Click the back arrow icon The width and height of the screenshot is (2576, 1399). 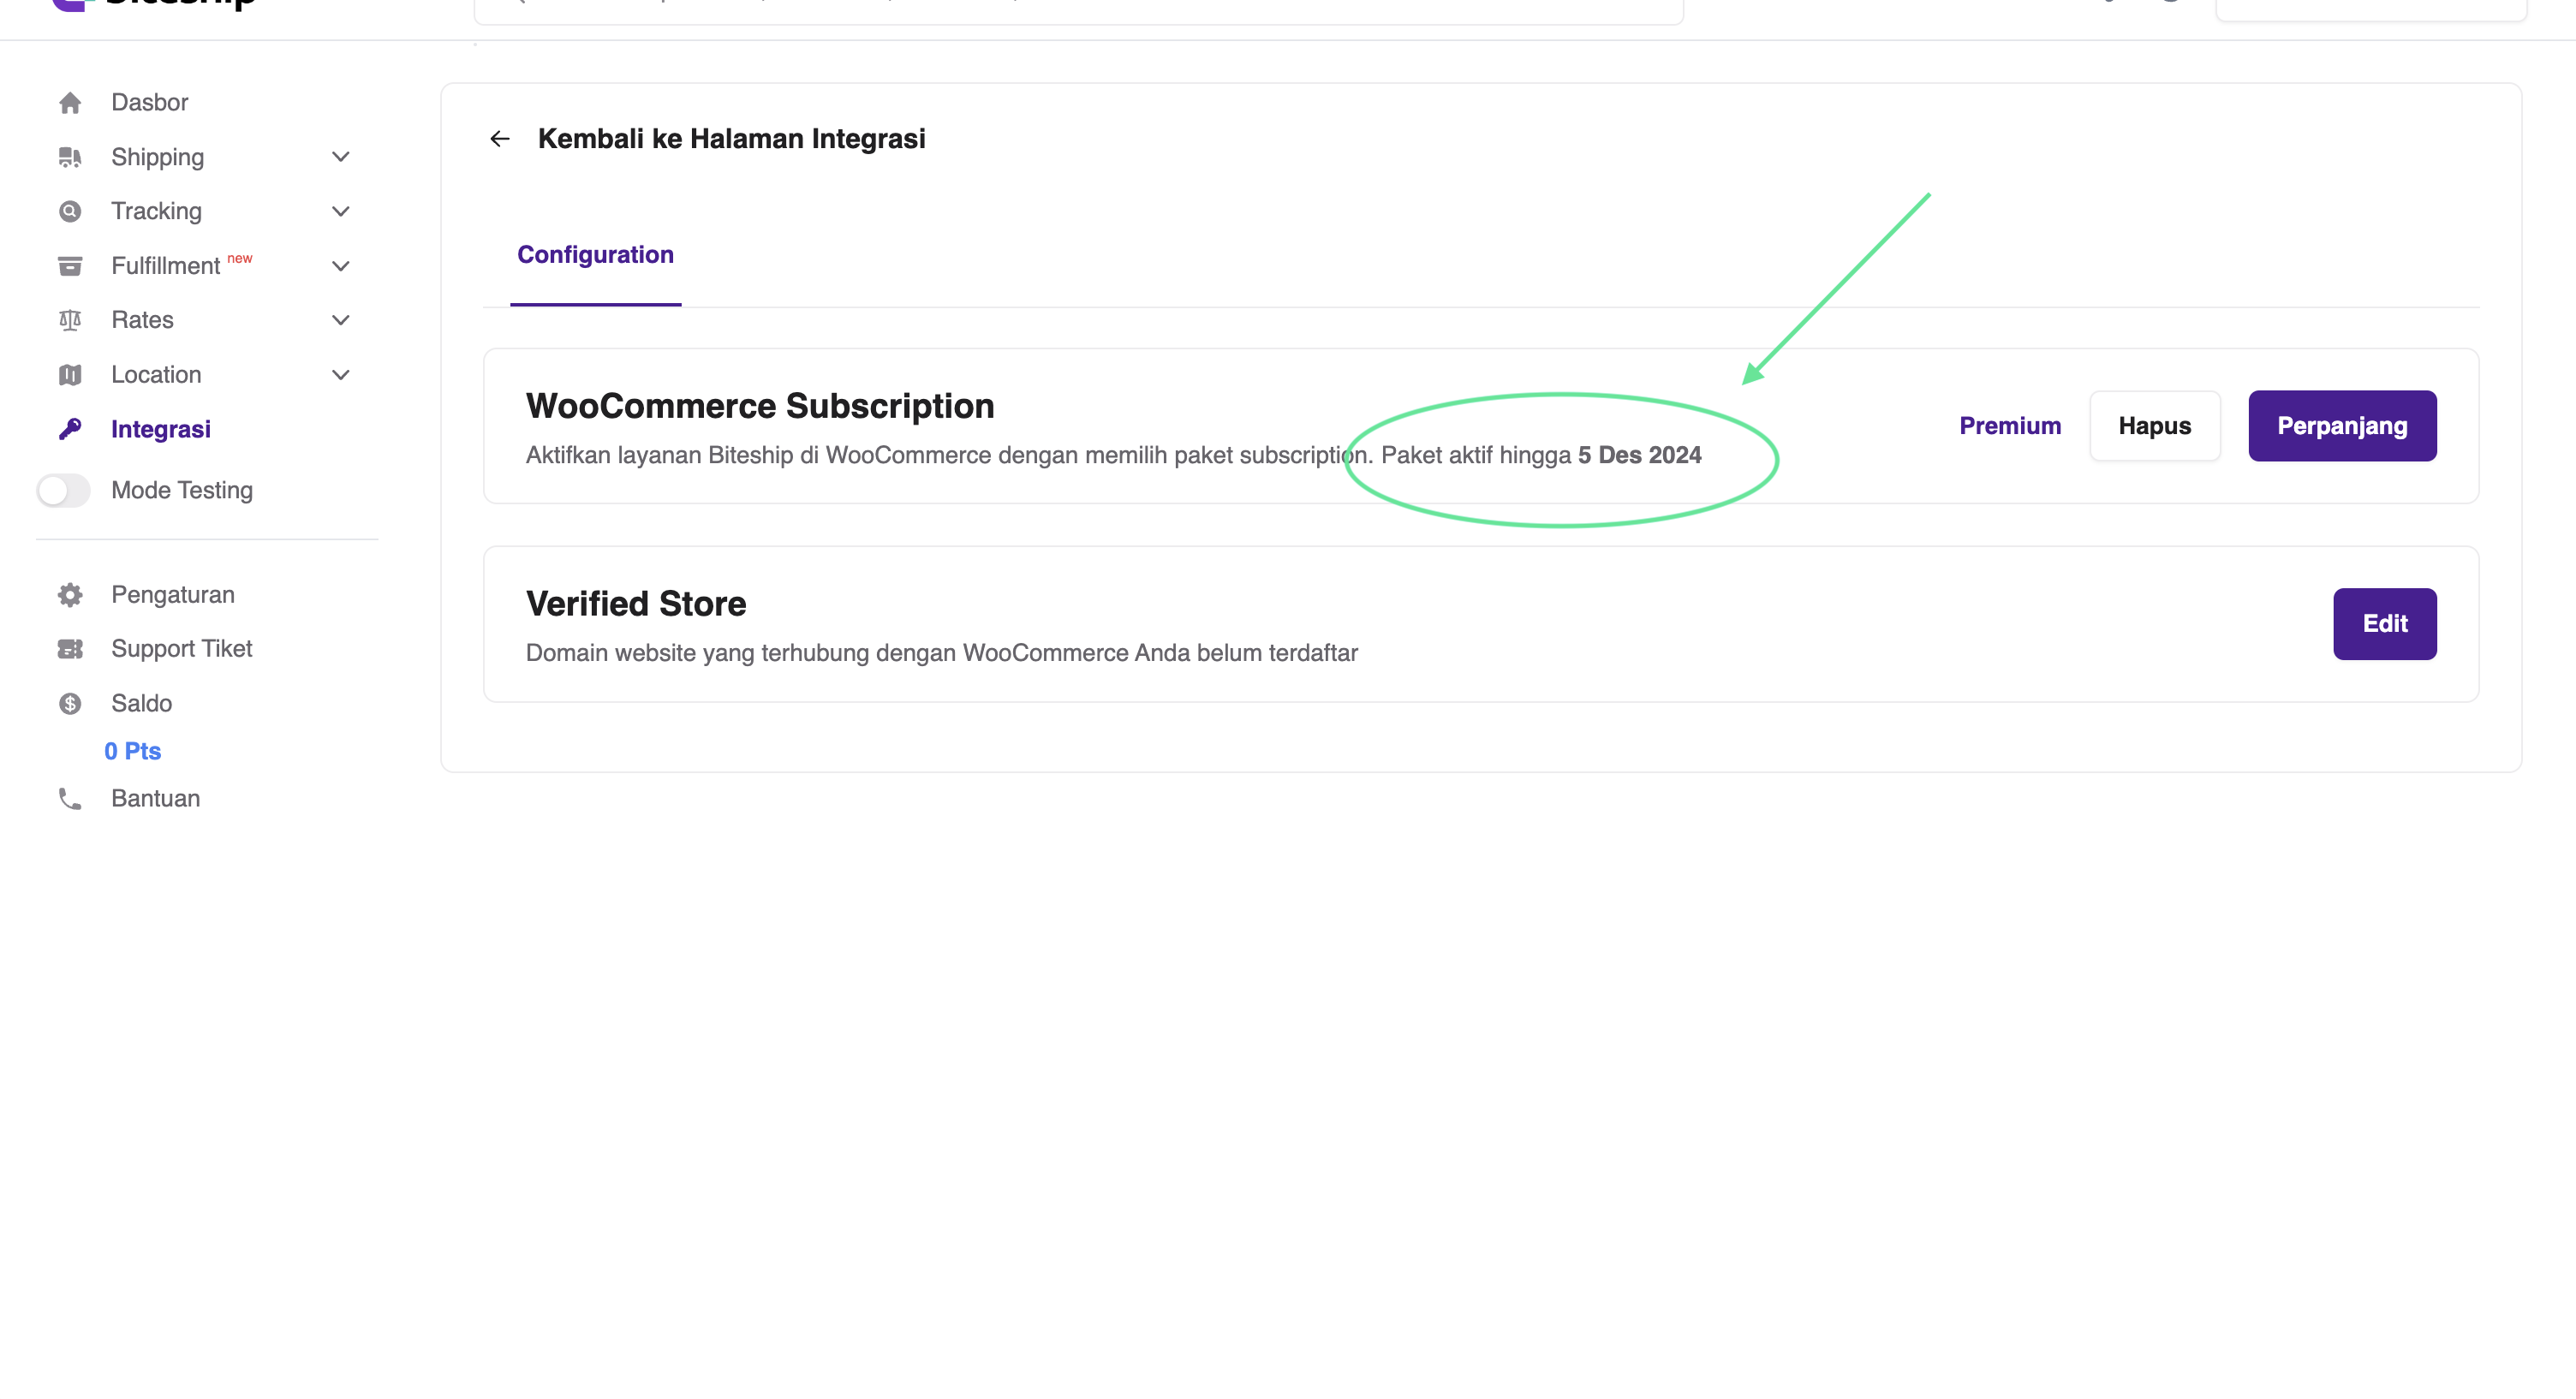pos(500,139)
